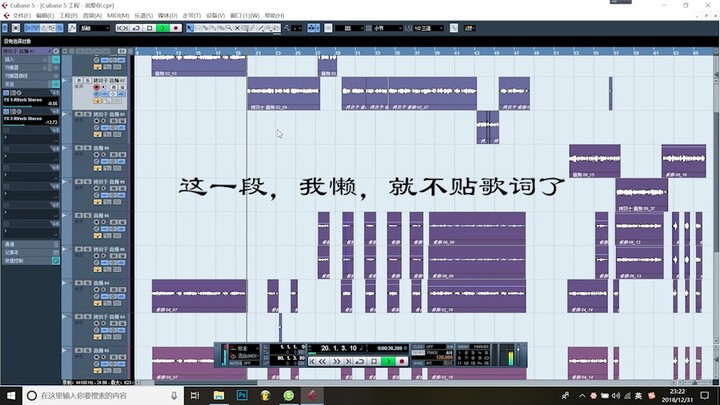Viewport: 720px width, 405px height.
Task: Select the audio clip 音频 06_06
Action: tap(477, 228)
